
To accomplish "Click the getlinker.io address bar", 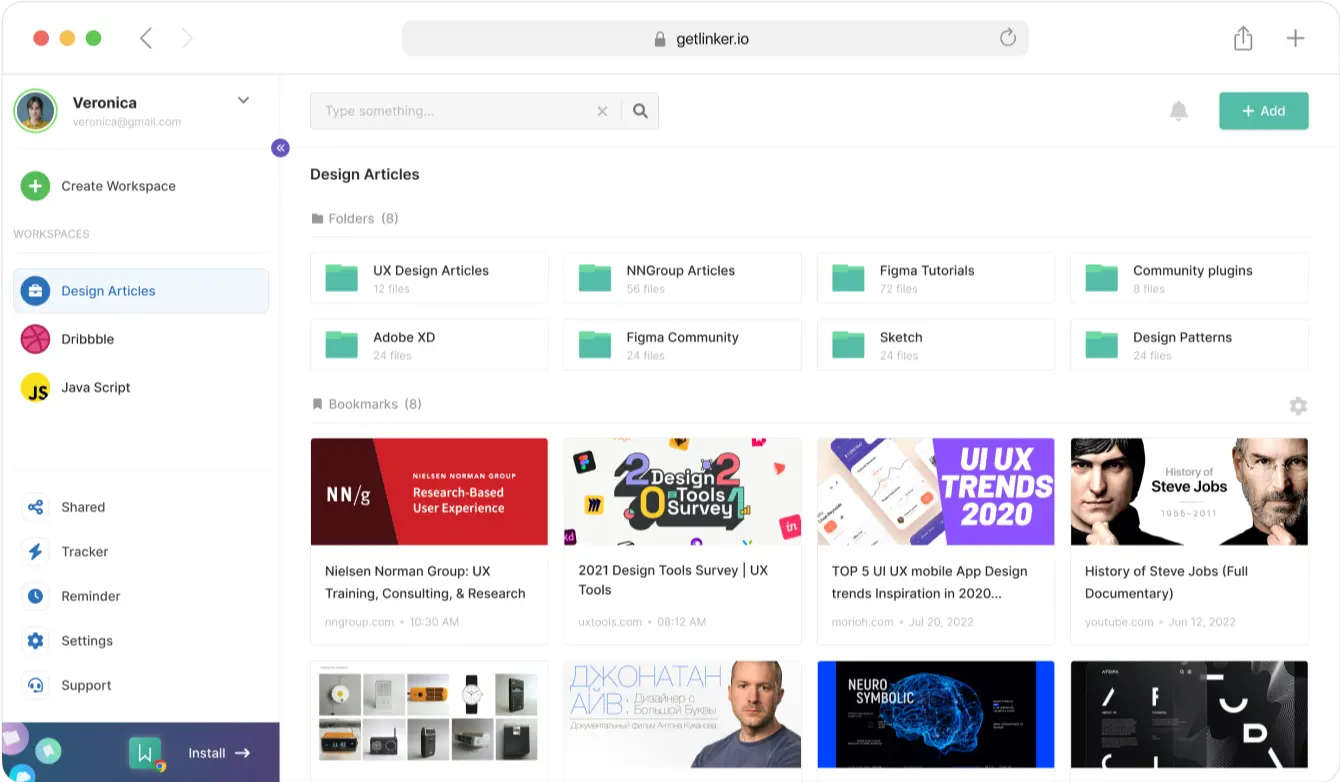I will 715,39.
